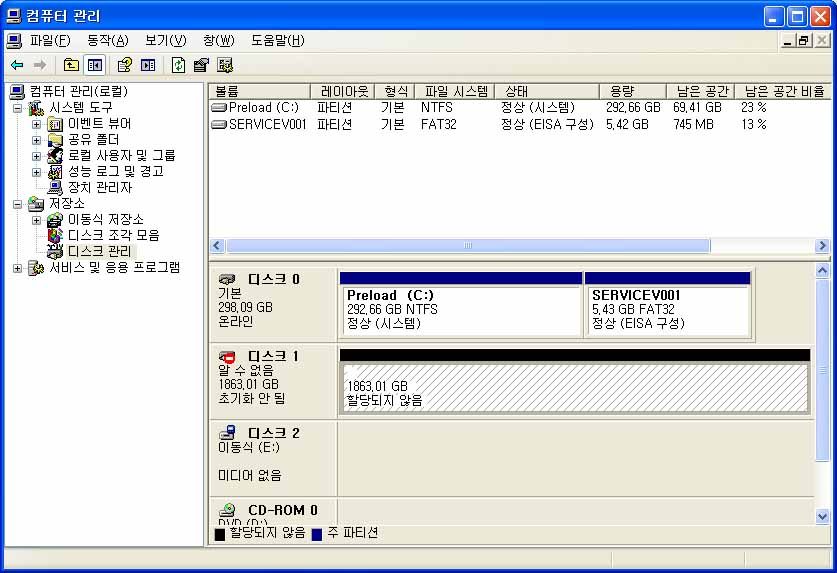Click the 디스크 2 removable drive icon
The height and width of the screenshot is (573, 837).
(x=227, y=432)
